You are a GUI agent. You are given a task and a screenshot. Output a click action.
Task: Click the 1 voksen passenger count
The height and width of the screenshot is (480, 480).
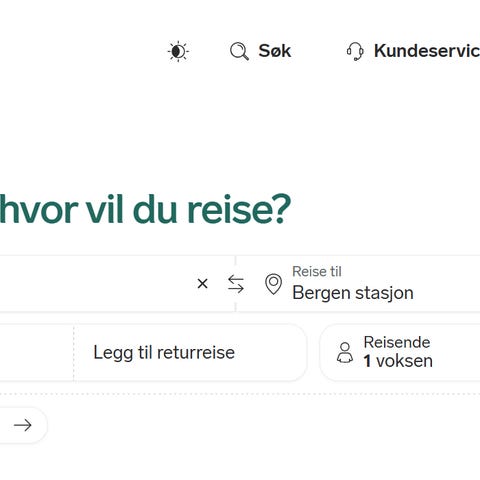398,361
